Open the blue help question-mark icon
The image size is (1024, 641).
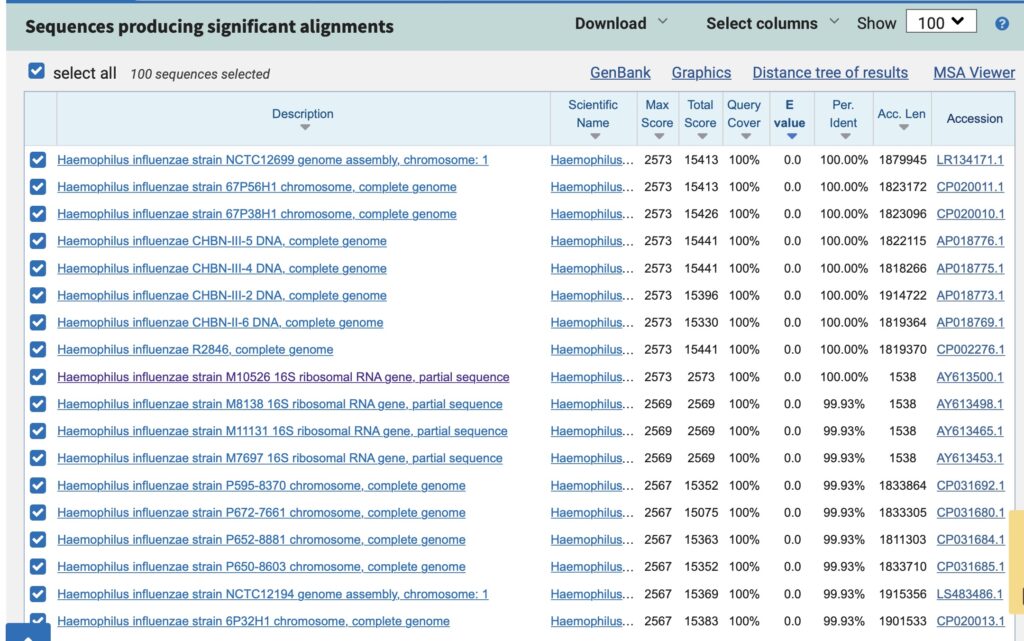[x=1001, y=24]
